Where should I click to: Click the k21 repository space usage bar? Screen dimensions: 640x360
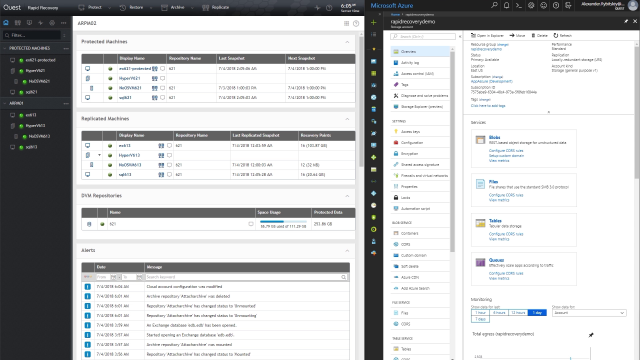pyautogui.click(x=283, y=222)
